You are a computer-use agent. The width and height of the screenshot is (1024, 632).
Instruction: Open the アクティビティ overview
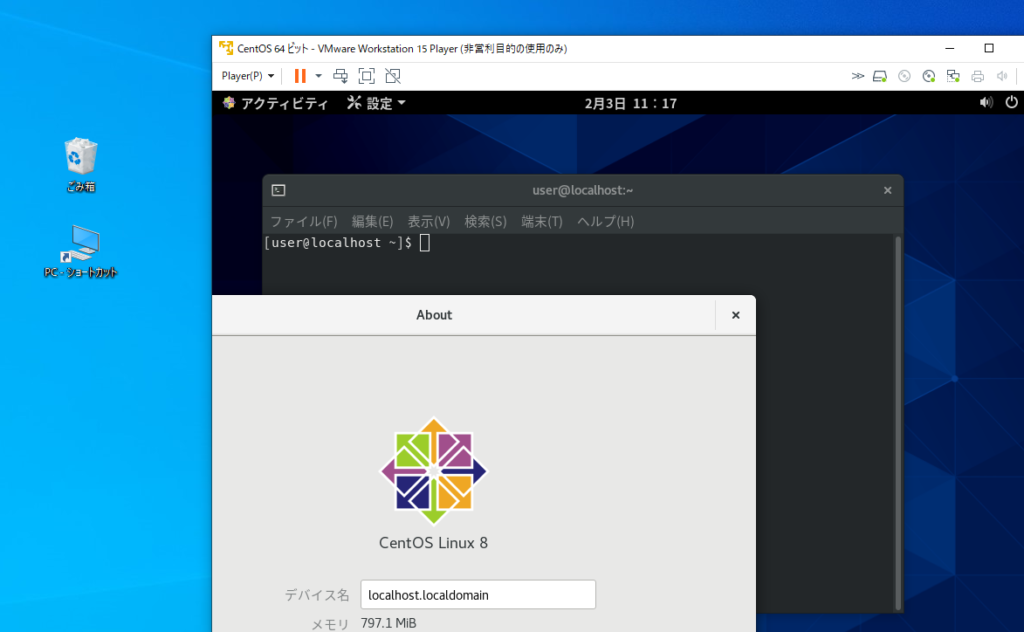coord(276,103)
